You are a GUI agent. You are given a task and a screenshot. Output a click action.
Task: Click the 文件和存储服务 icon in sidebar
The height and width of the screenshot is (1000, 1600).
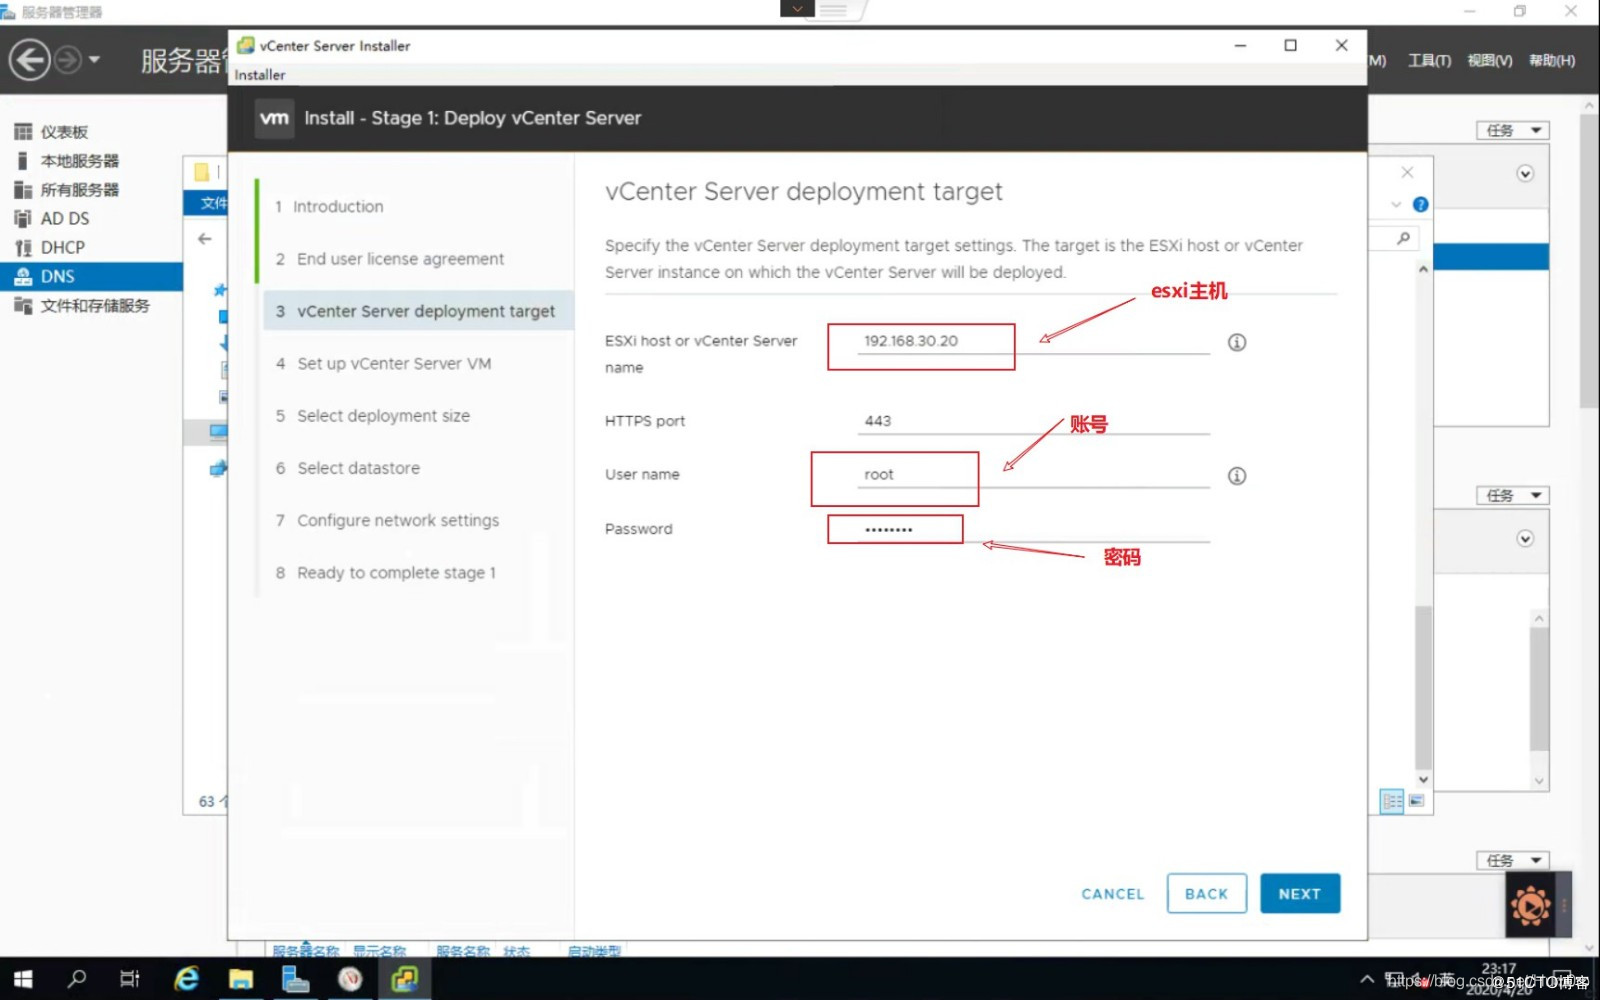23,306
